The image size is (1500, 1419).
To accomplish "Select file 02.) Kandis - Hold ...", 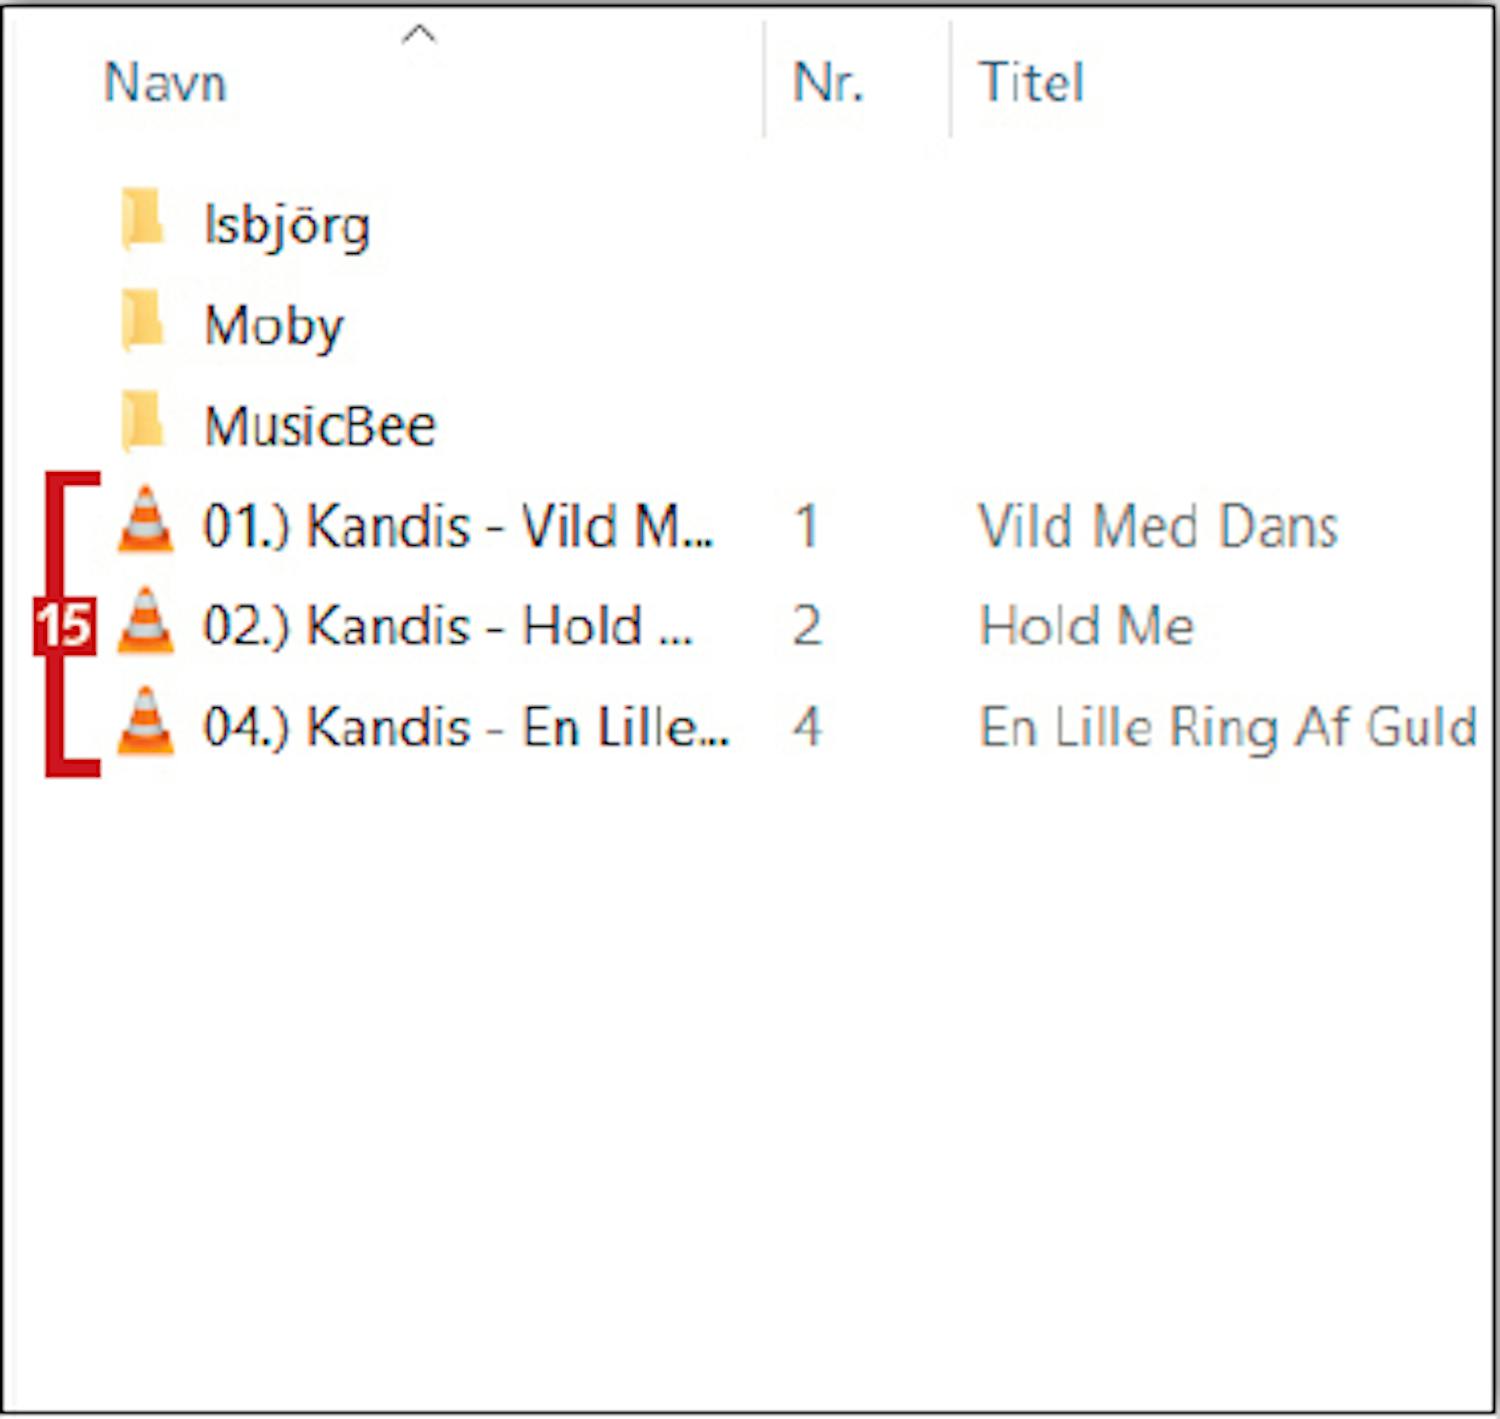I will [x=447, y=626].
